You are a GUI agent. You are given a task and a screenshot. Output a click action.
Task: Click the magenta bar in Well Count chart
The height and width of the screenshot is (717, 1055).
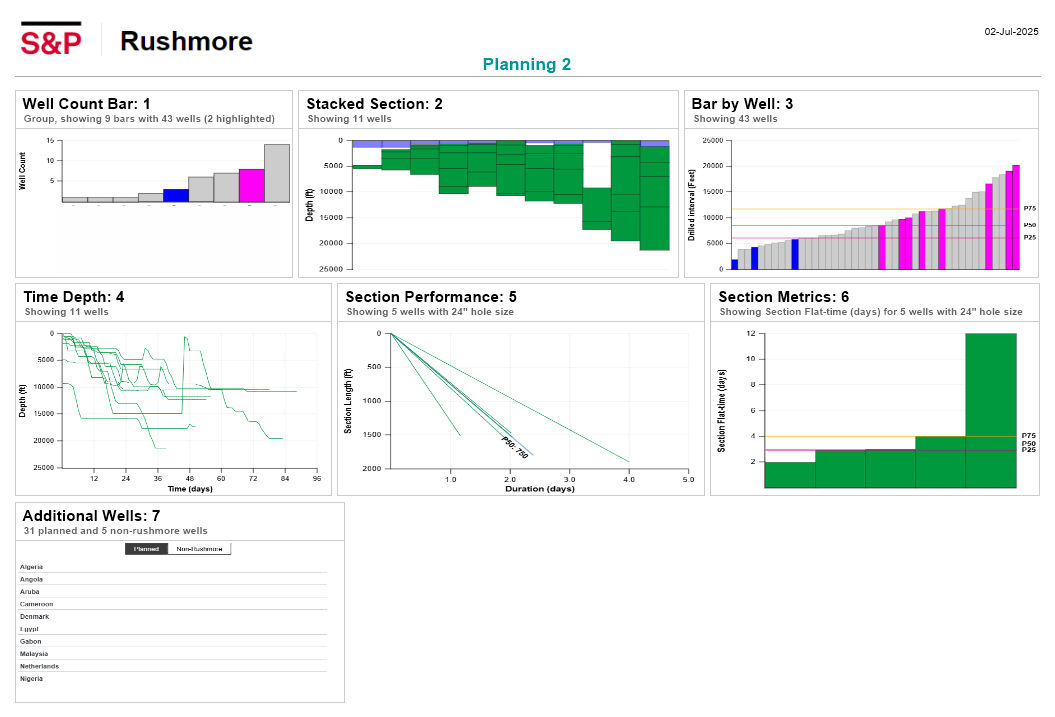252,185
